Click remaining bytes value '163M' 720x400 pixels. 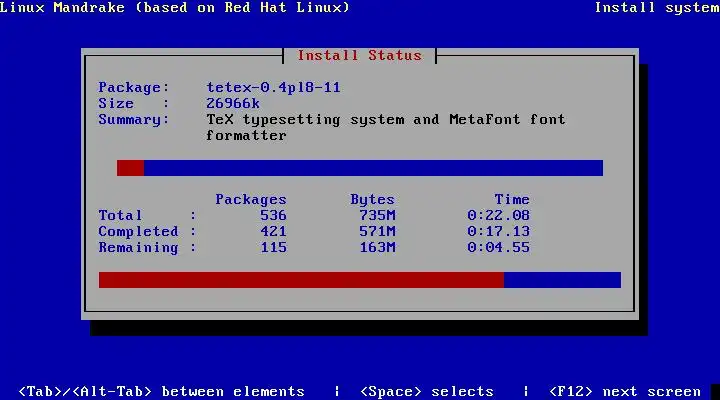(x=377, y=248)
